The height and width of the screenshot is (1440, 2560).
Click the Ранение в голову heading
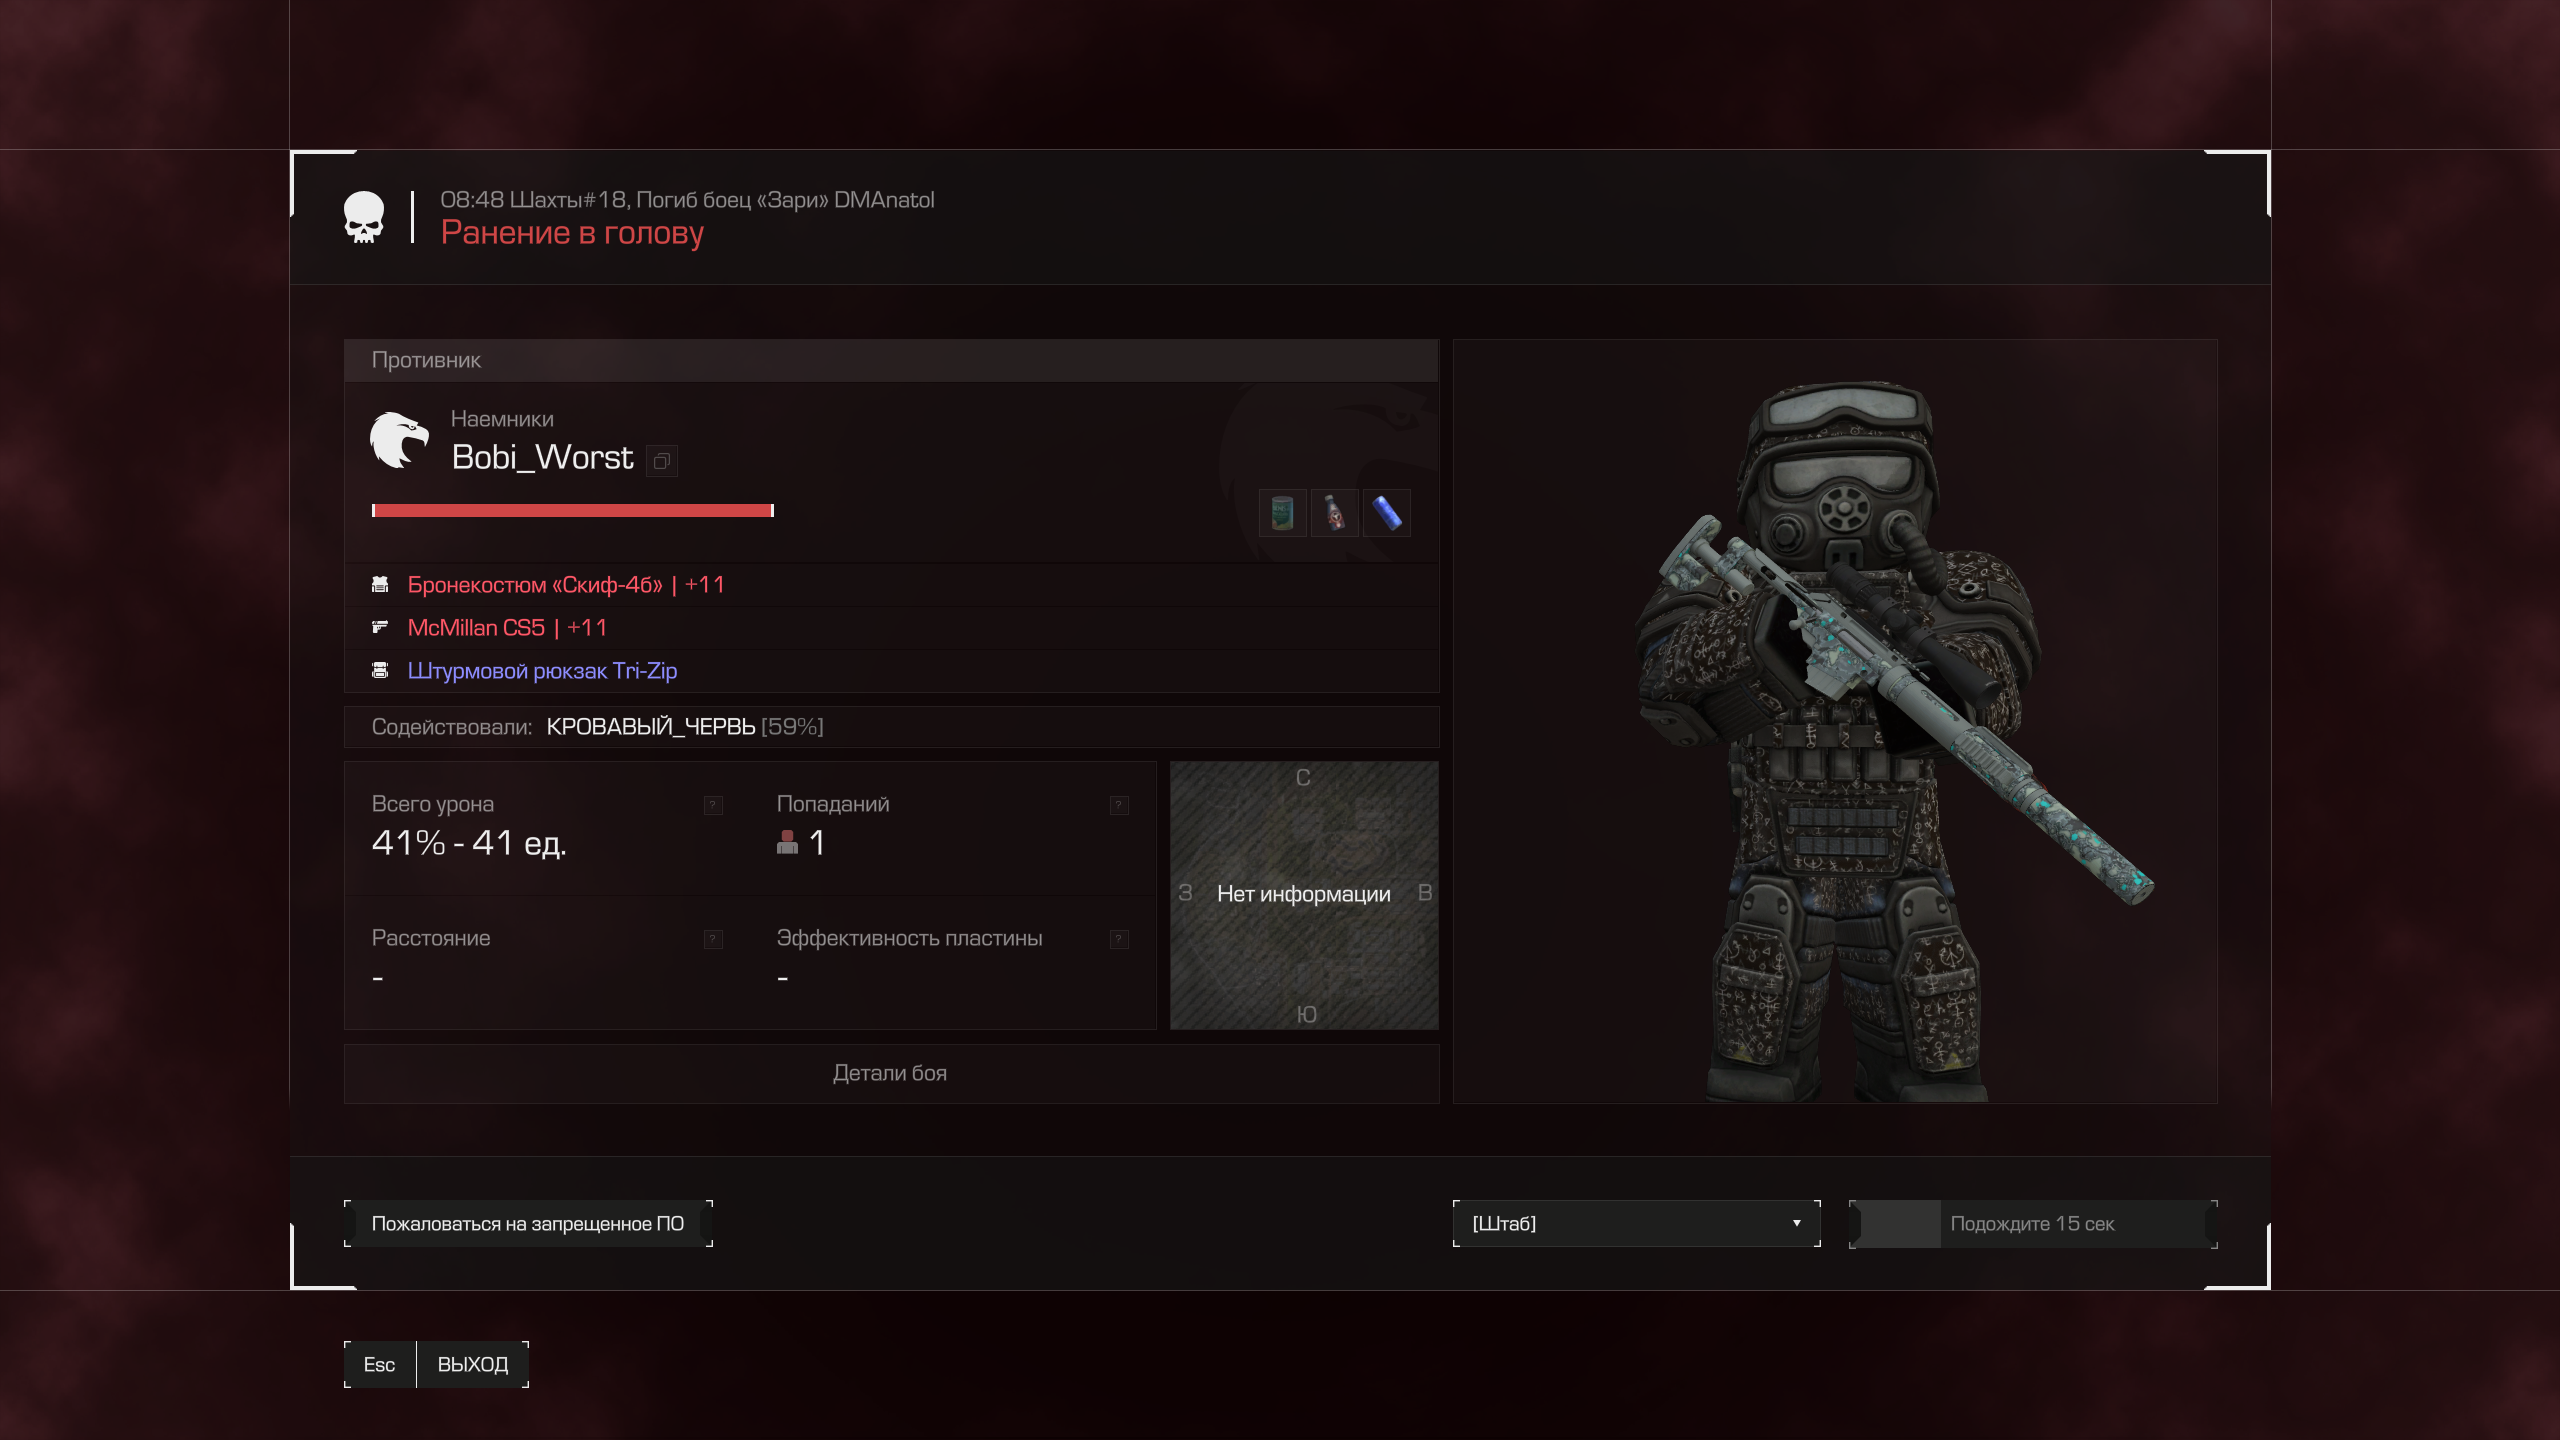[x=572, y=233]
